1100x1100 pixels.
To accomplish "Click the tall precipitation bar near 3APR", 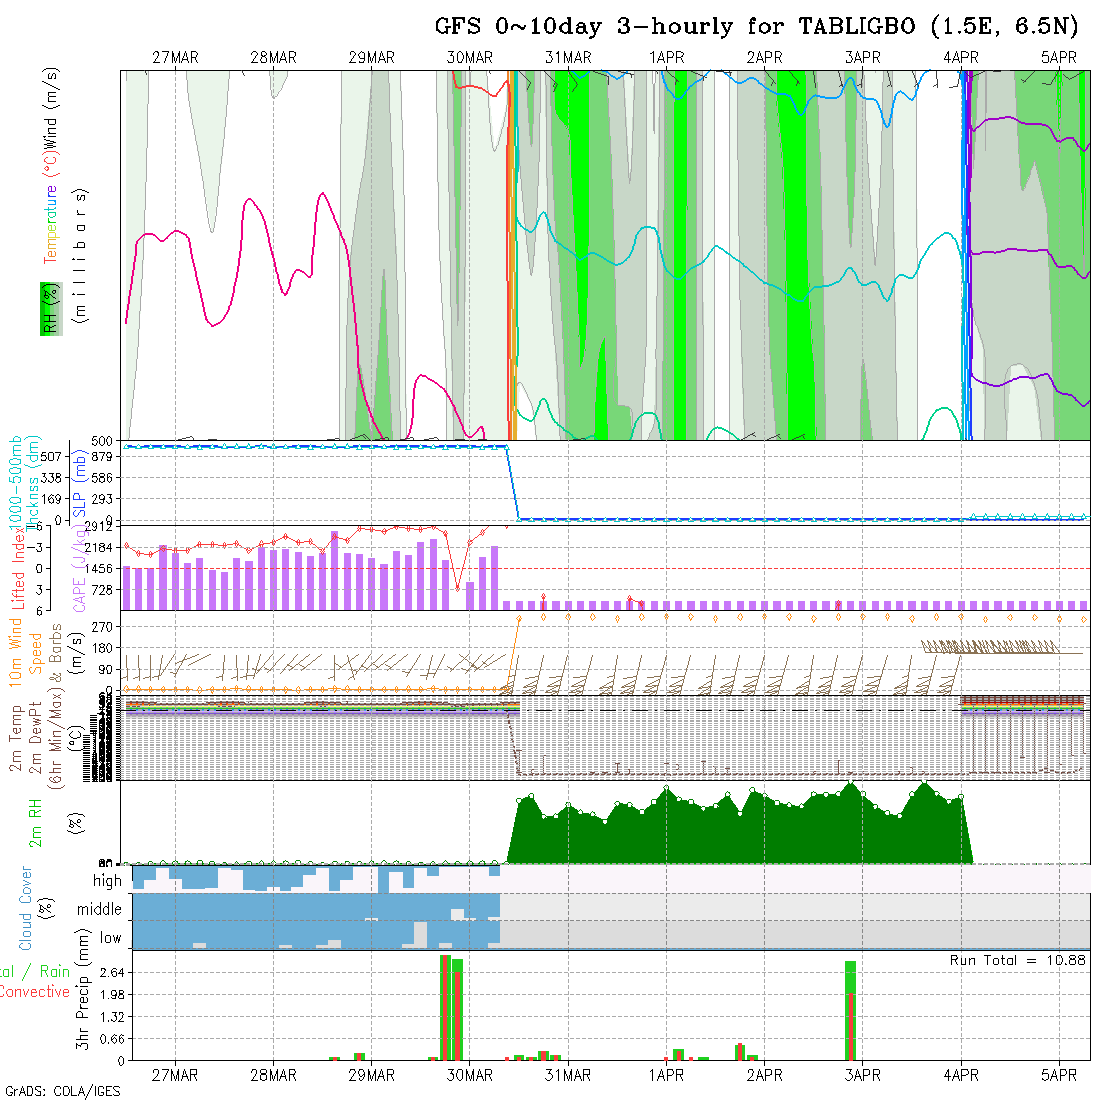I will coord(850,1010).
